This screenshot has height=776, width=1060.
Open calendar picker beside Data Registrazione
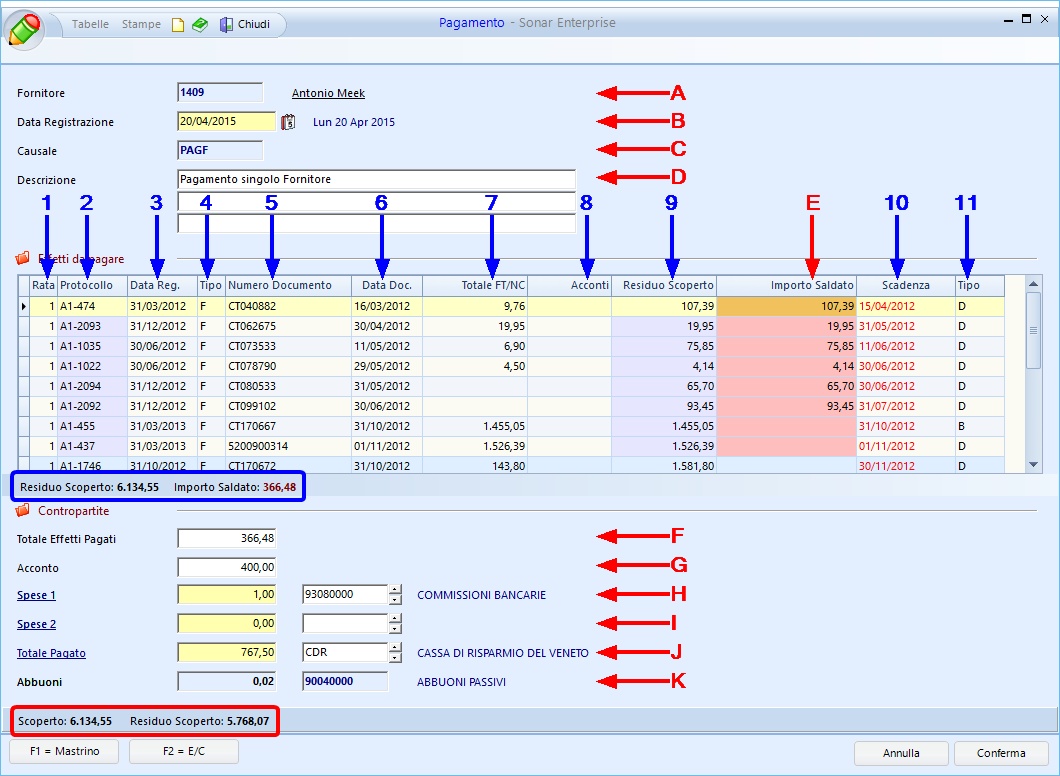click(288, 122)
